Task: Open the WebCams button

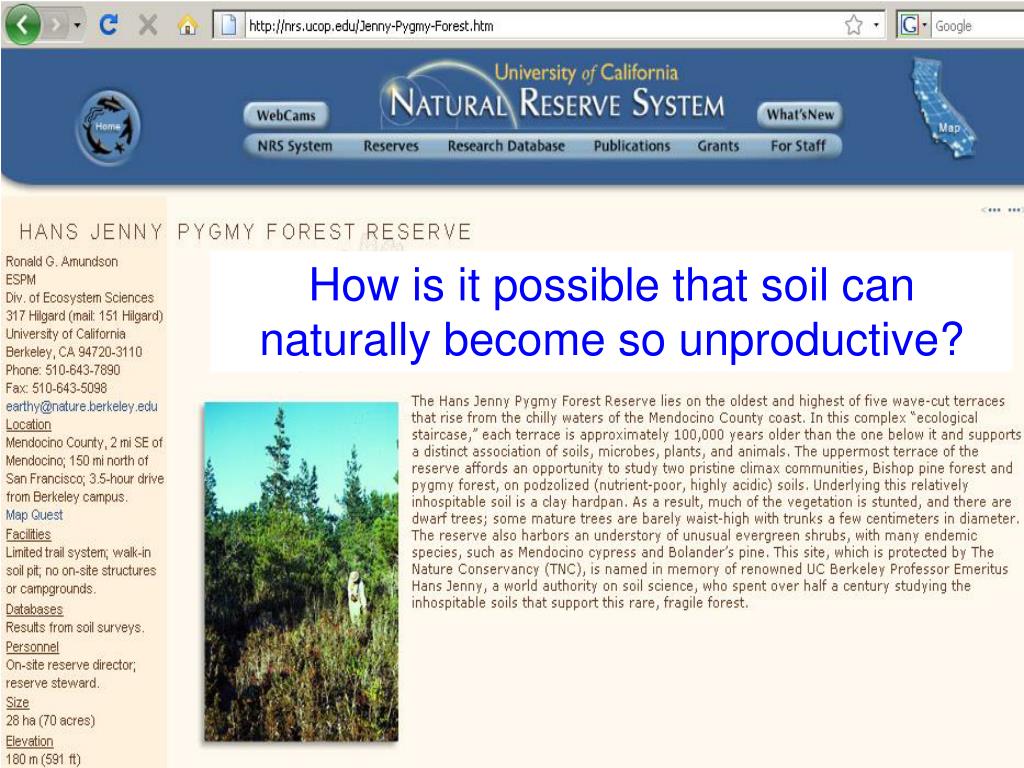Action: point(286,116)
